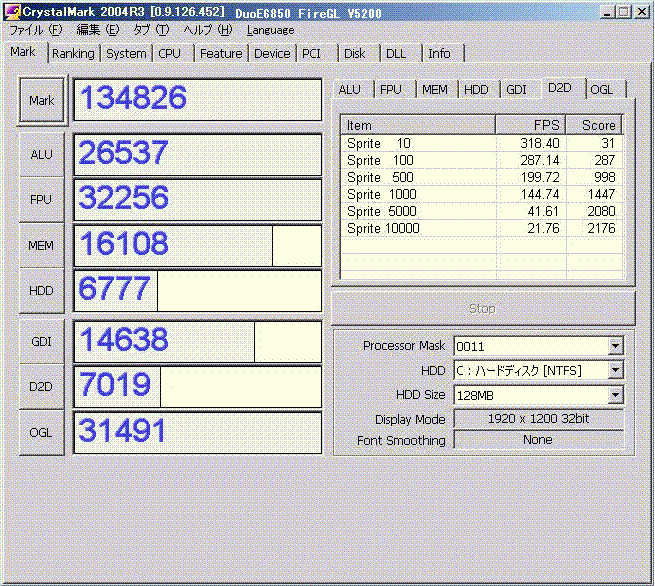Run the D2D benchmark button
Image resolution: width=655 pixels, height=586 pixels.
[x=42, y=387]
